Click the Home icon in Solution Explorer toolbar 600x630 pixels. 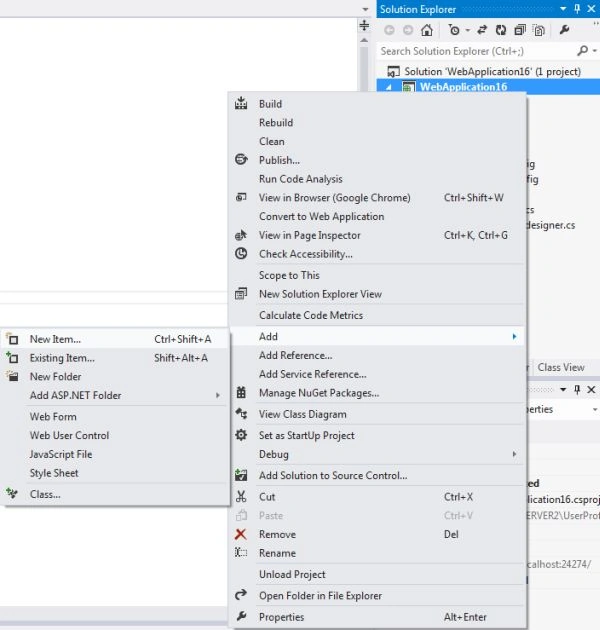pos(427,30)
